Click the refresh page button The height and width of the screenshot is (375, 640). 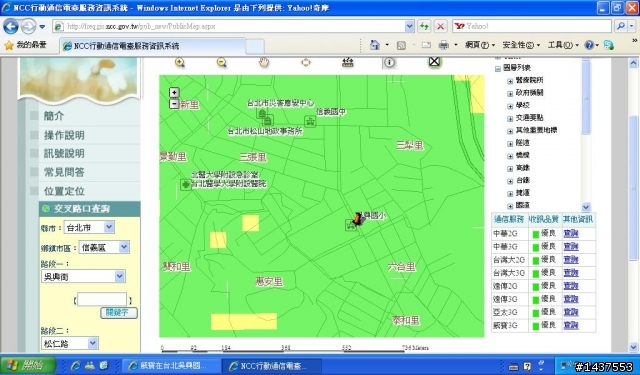(424, 27)
